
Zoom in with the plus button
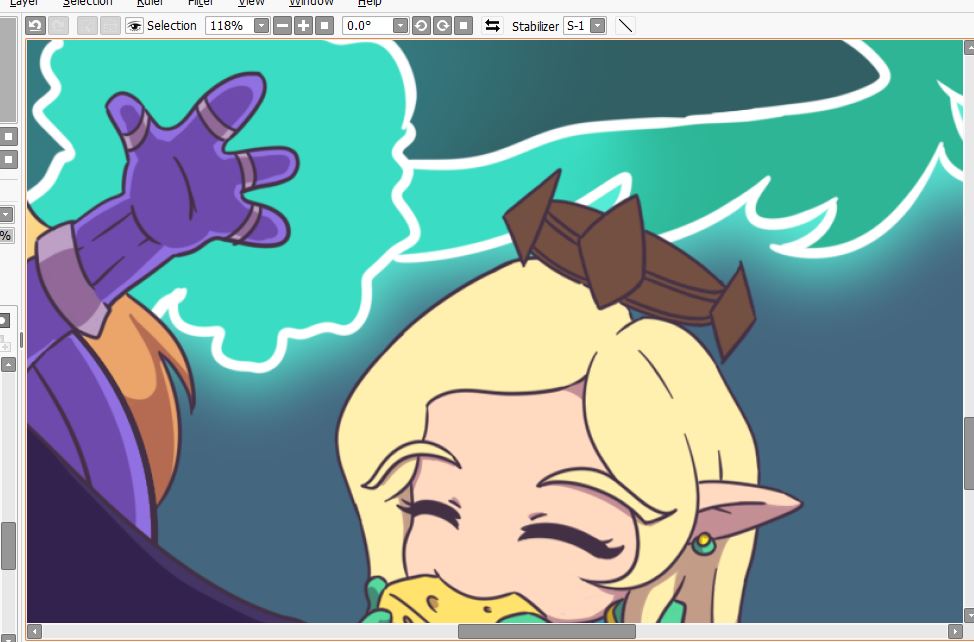tap(304, 25)
